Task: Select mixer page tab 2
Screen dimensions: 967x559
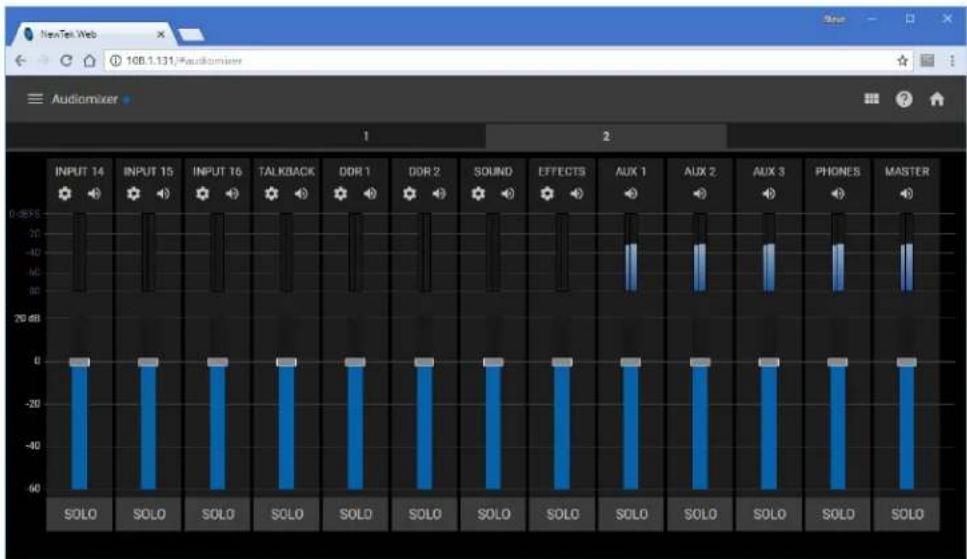Action: [x=606, y=136]
